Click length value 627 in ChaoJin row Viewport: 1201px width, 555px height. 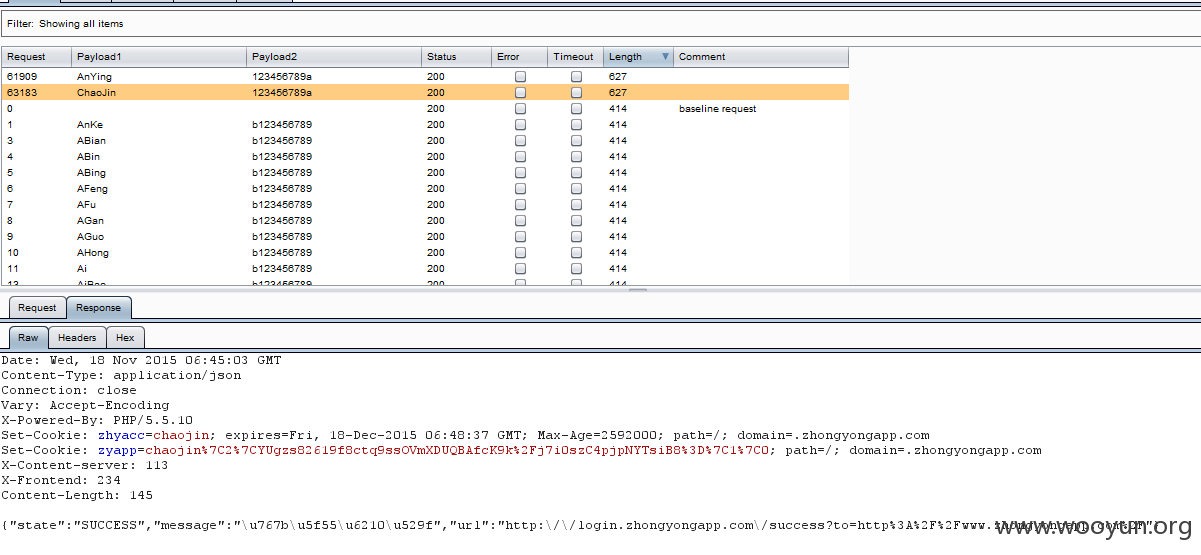[x=617, y=93]
